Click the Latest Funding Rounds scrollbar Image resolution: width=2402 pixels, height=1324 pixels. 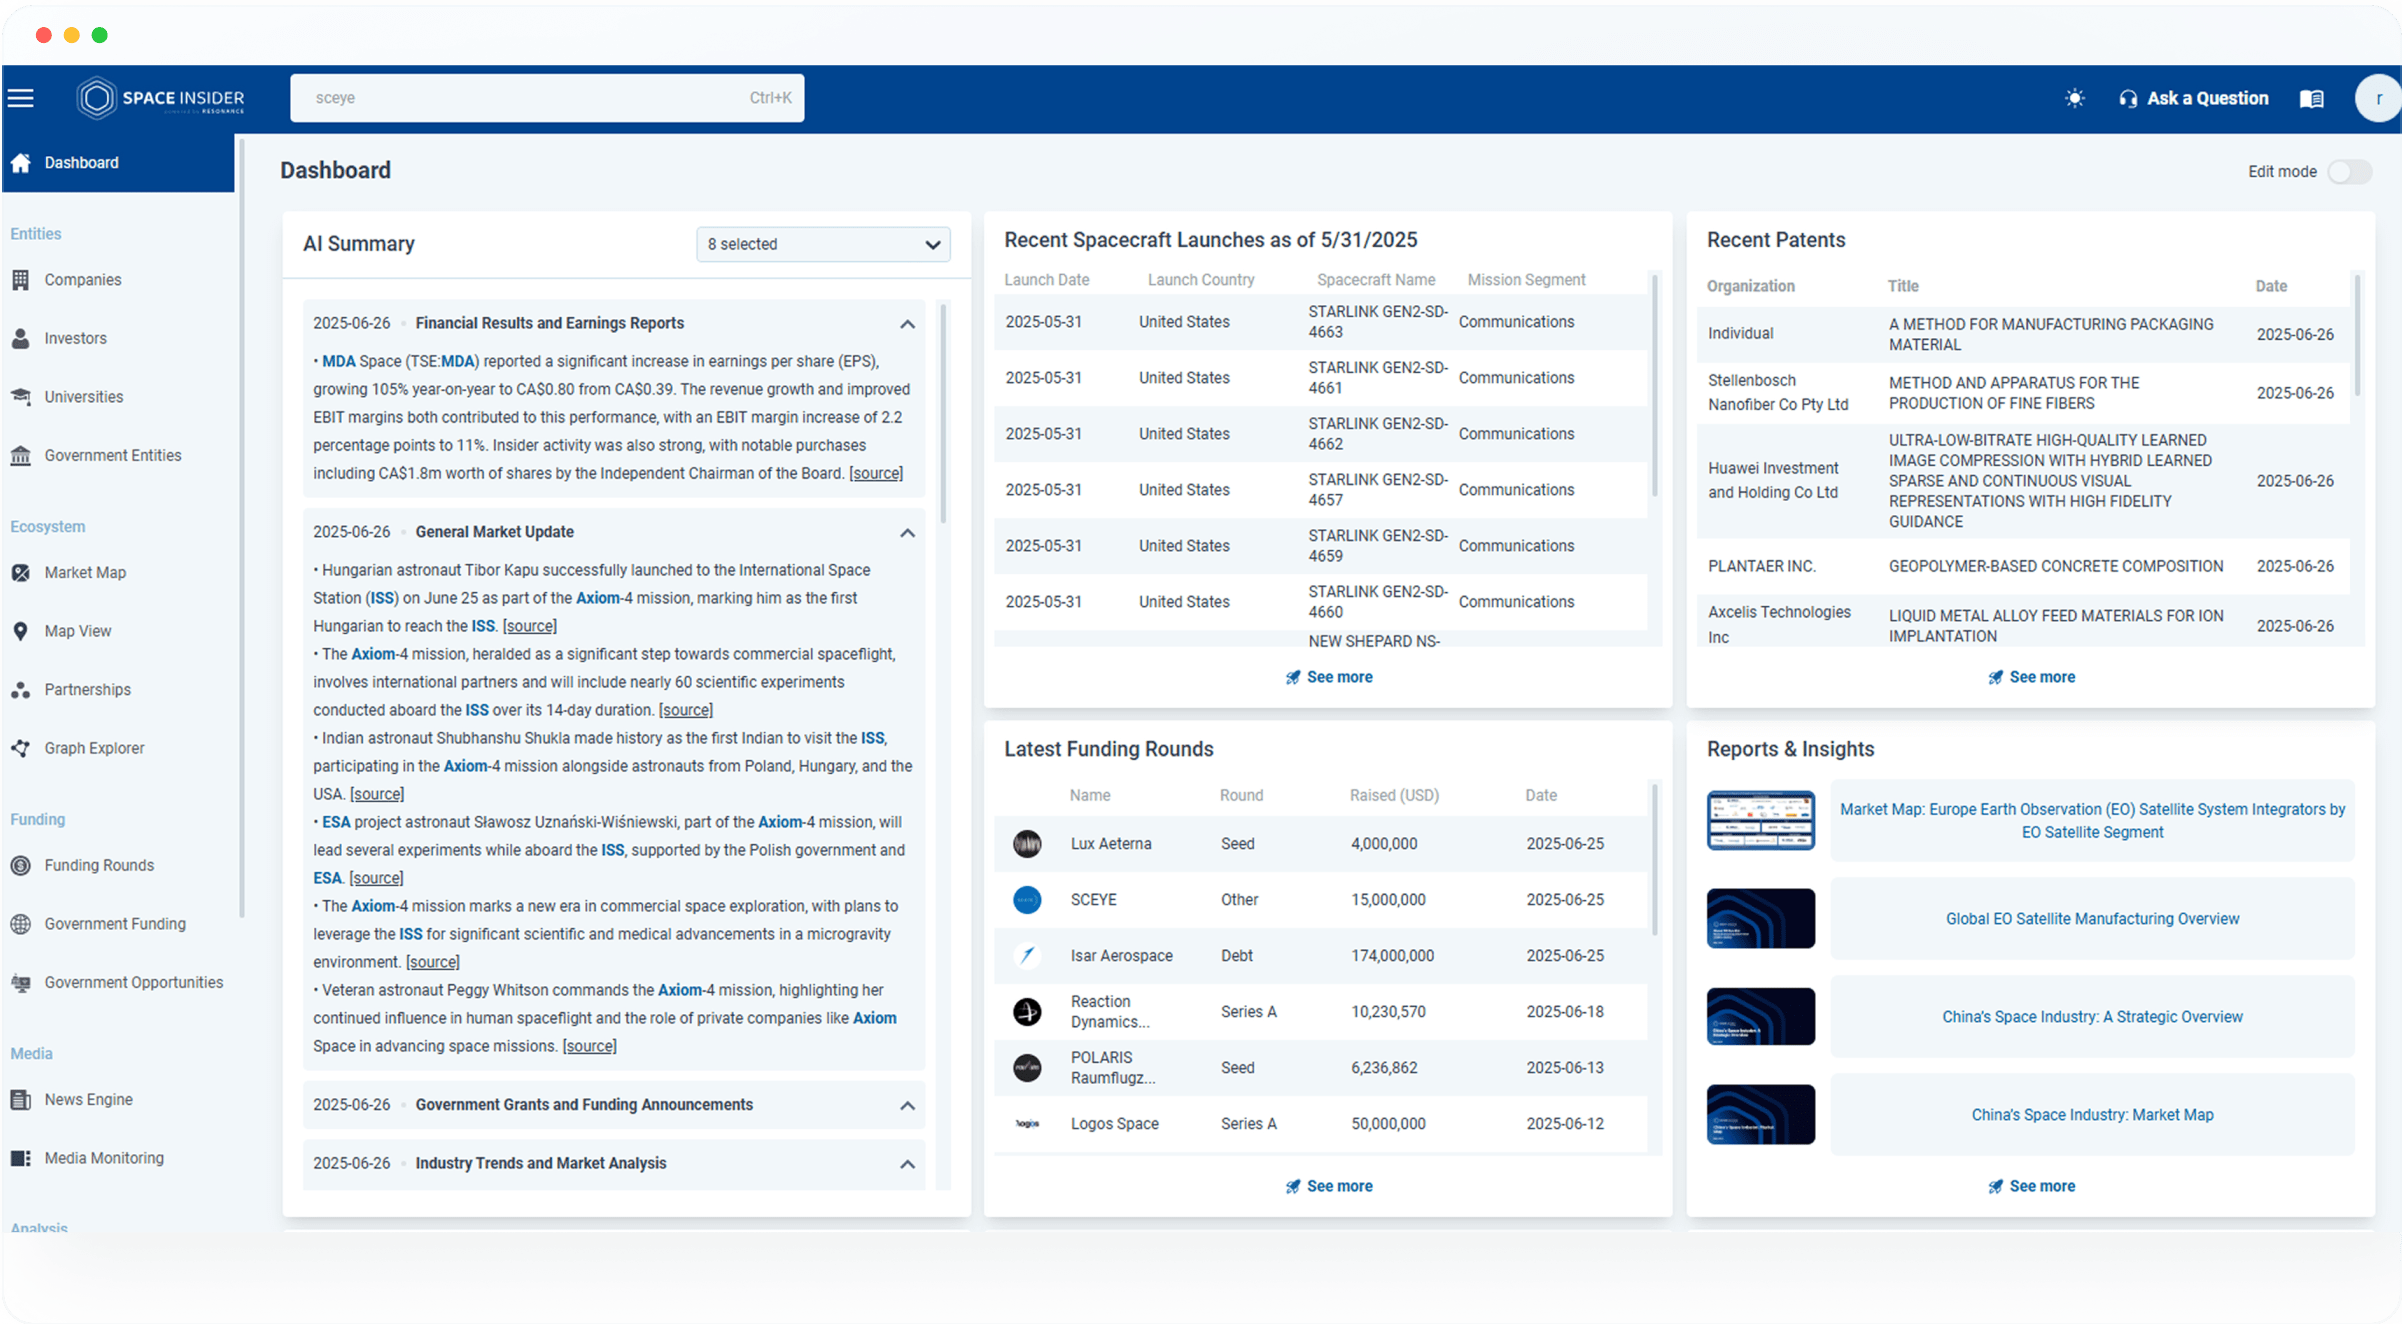coord(1654,860)
